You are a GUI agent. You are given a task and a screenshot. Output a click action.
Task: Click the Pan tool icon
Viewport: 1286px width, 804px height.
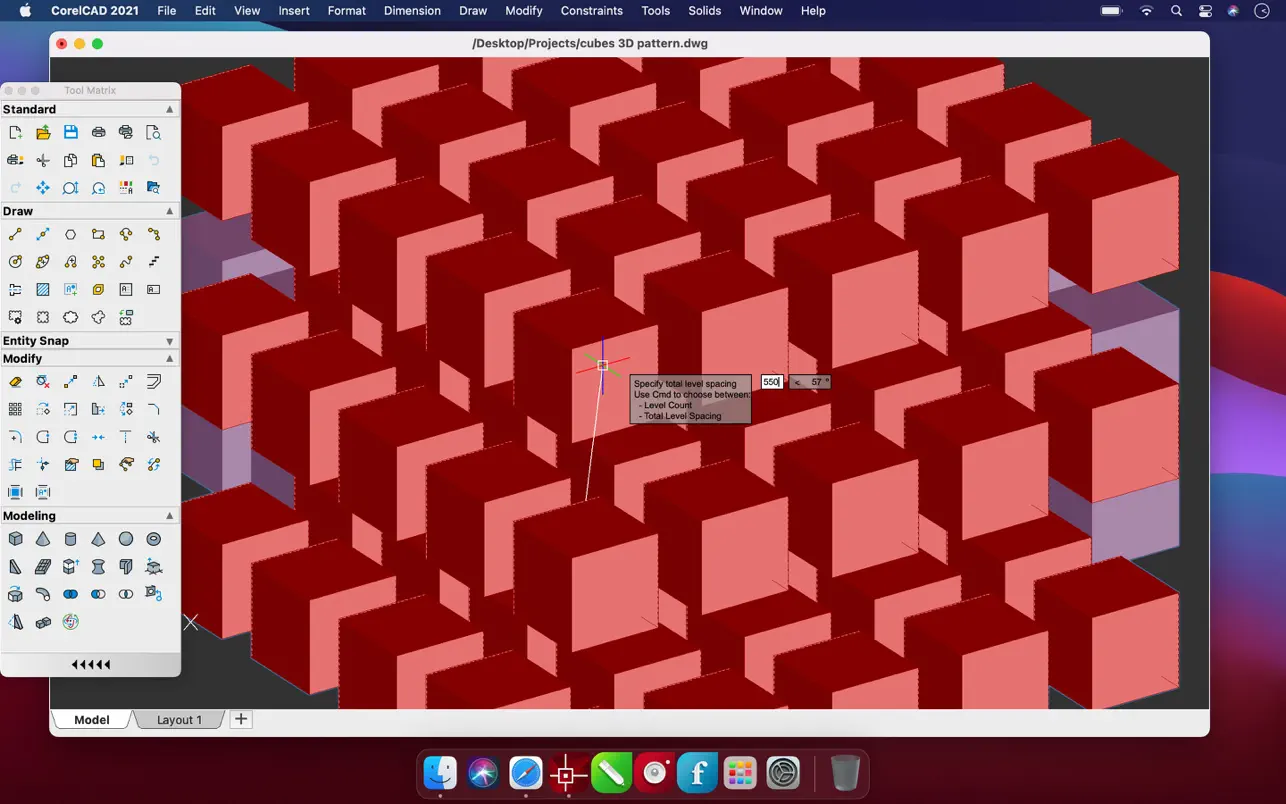click(43, 188)
